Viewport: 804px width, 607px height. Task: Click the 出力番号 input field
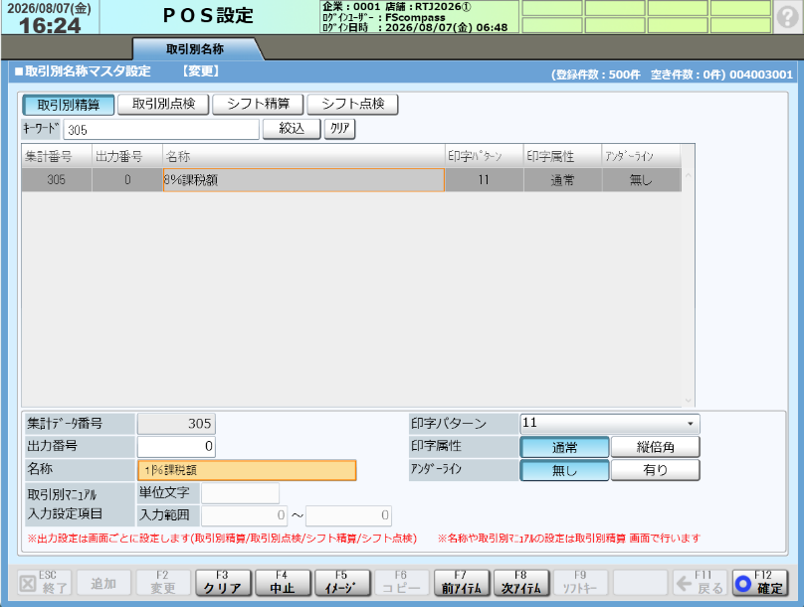coord(176,447)
